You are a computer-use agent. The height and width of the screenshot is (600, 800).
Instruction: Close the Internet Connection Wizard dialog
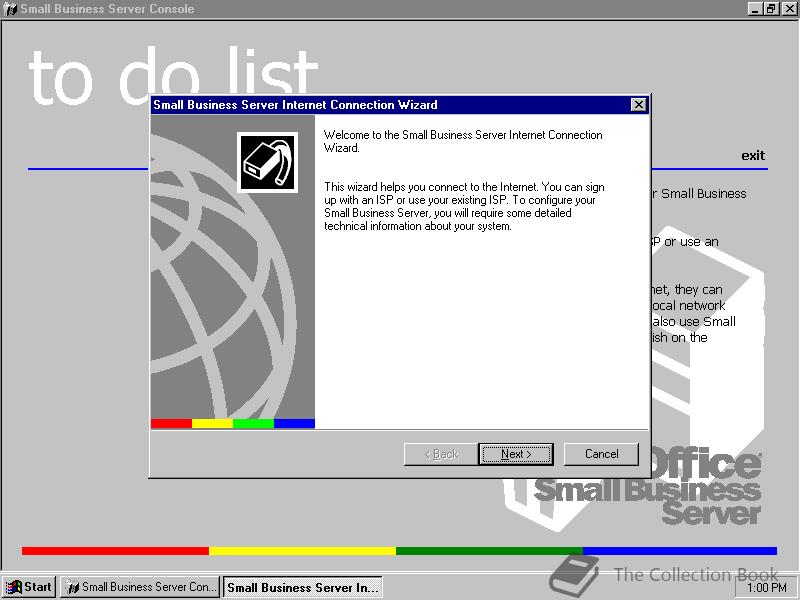(638, 105)
